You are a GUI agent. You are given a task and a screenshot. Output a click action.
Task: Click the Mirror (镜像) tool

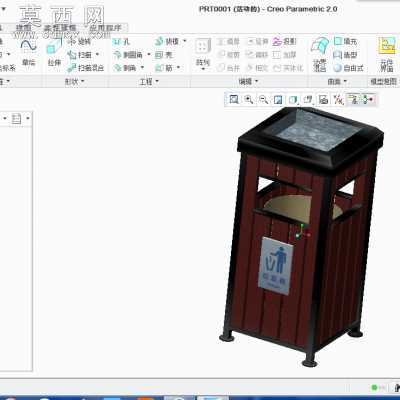pos(229,42)
